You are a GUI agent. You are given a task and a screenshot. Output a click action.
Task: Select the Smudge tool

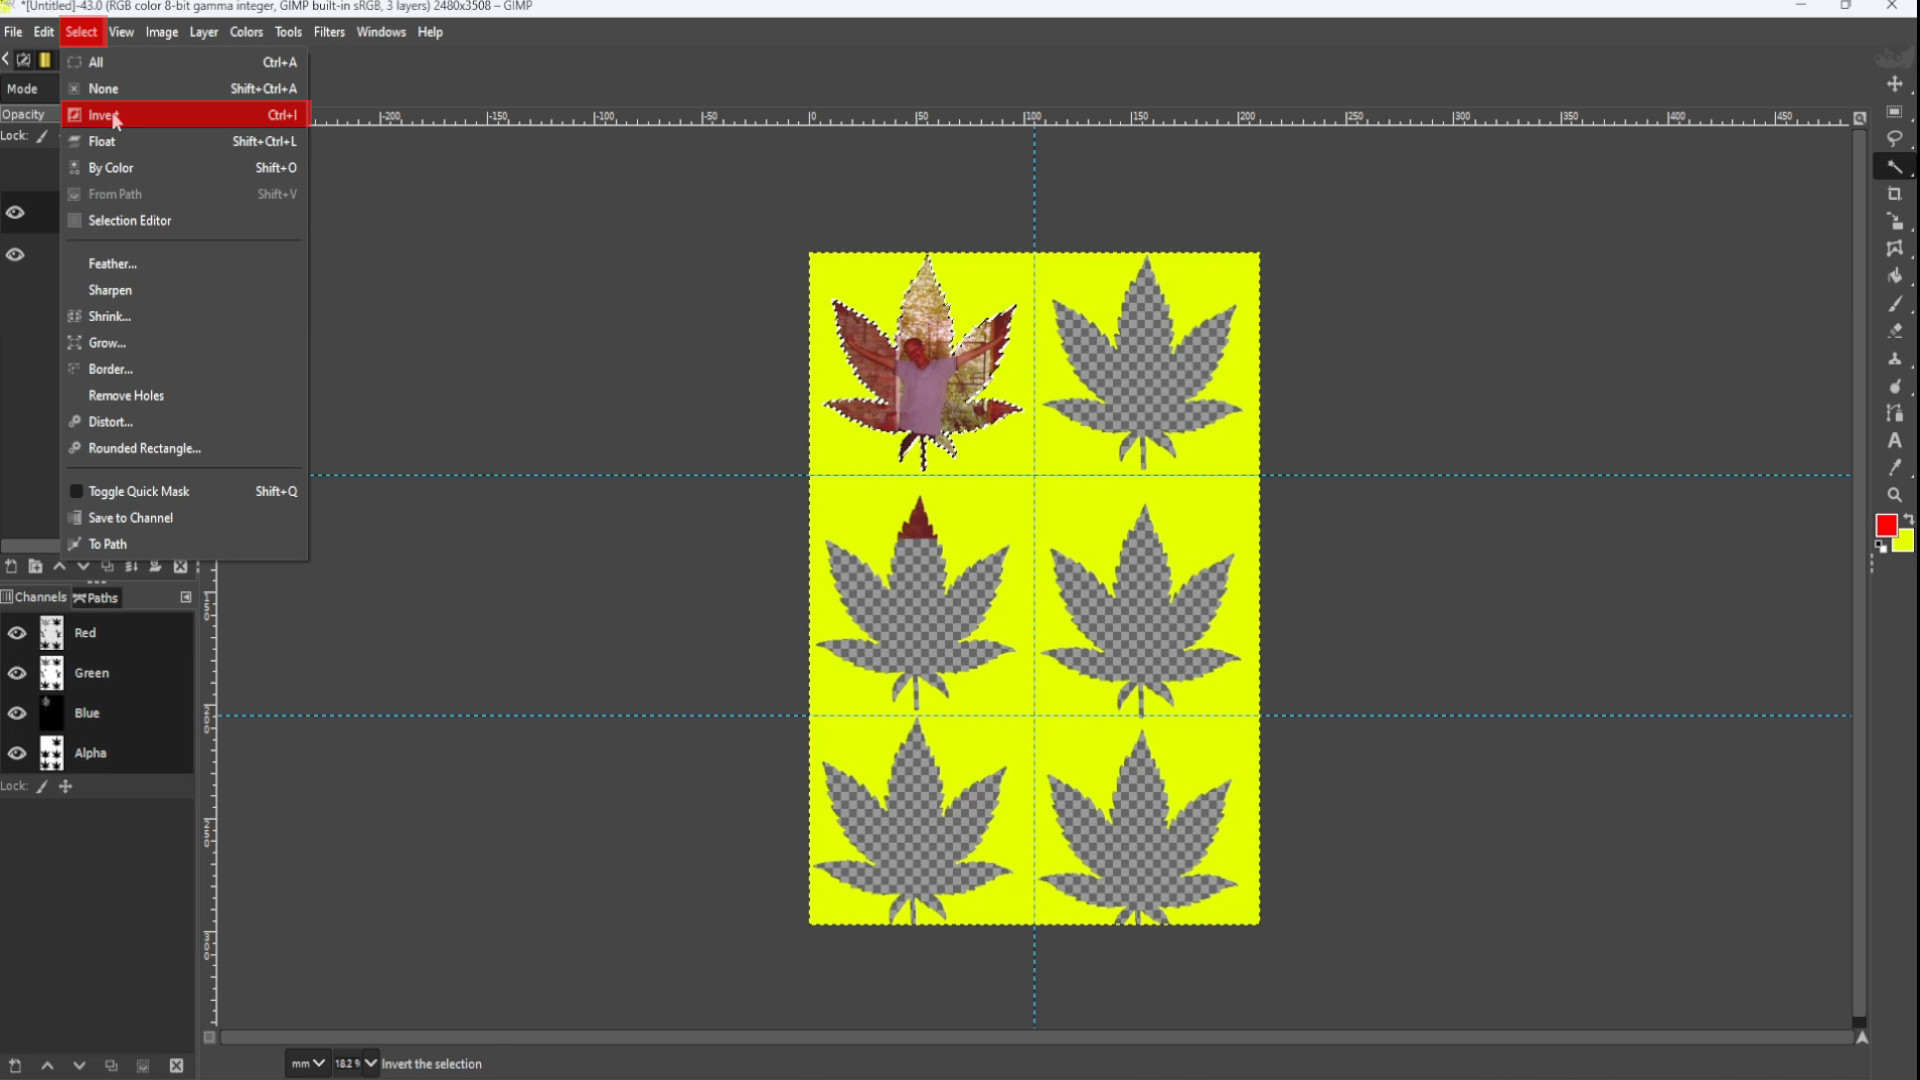pos(1894,385)
